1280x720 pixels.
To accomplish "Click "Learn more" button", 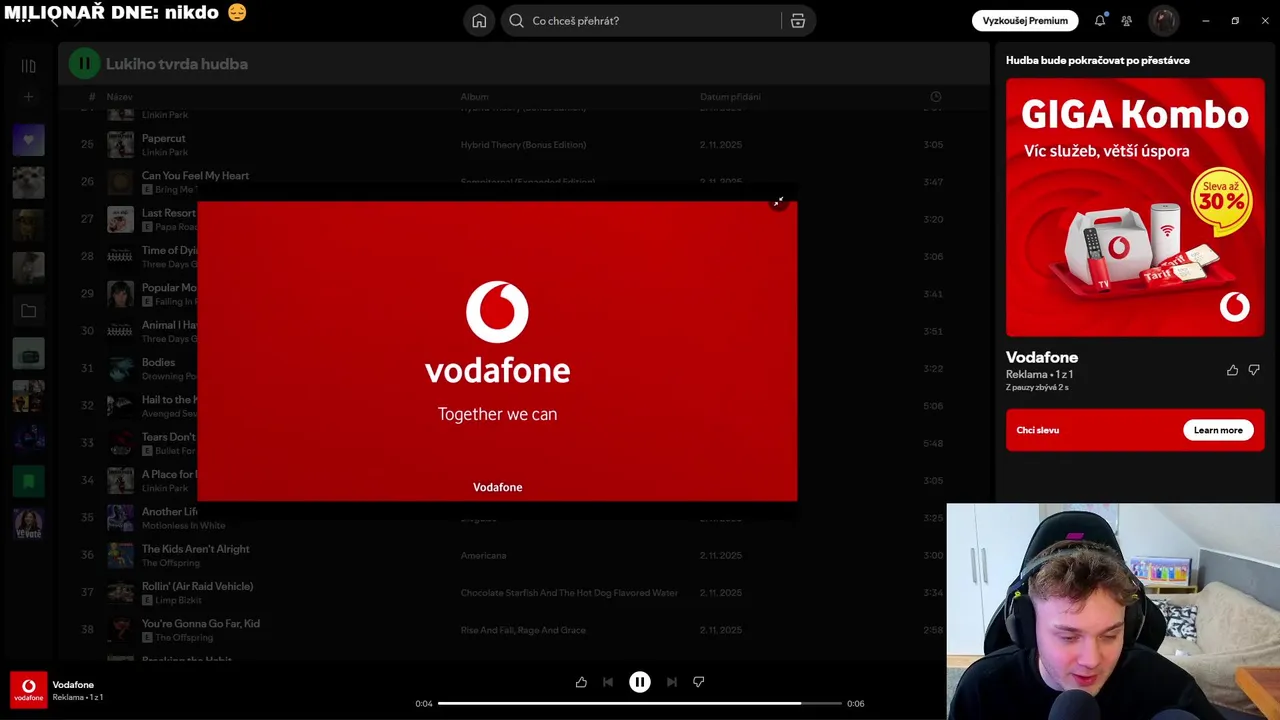I will coord(1218,430).
